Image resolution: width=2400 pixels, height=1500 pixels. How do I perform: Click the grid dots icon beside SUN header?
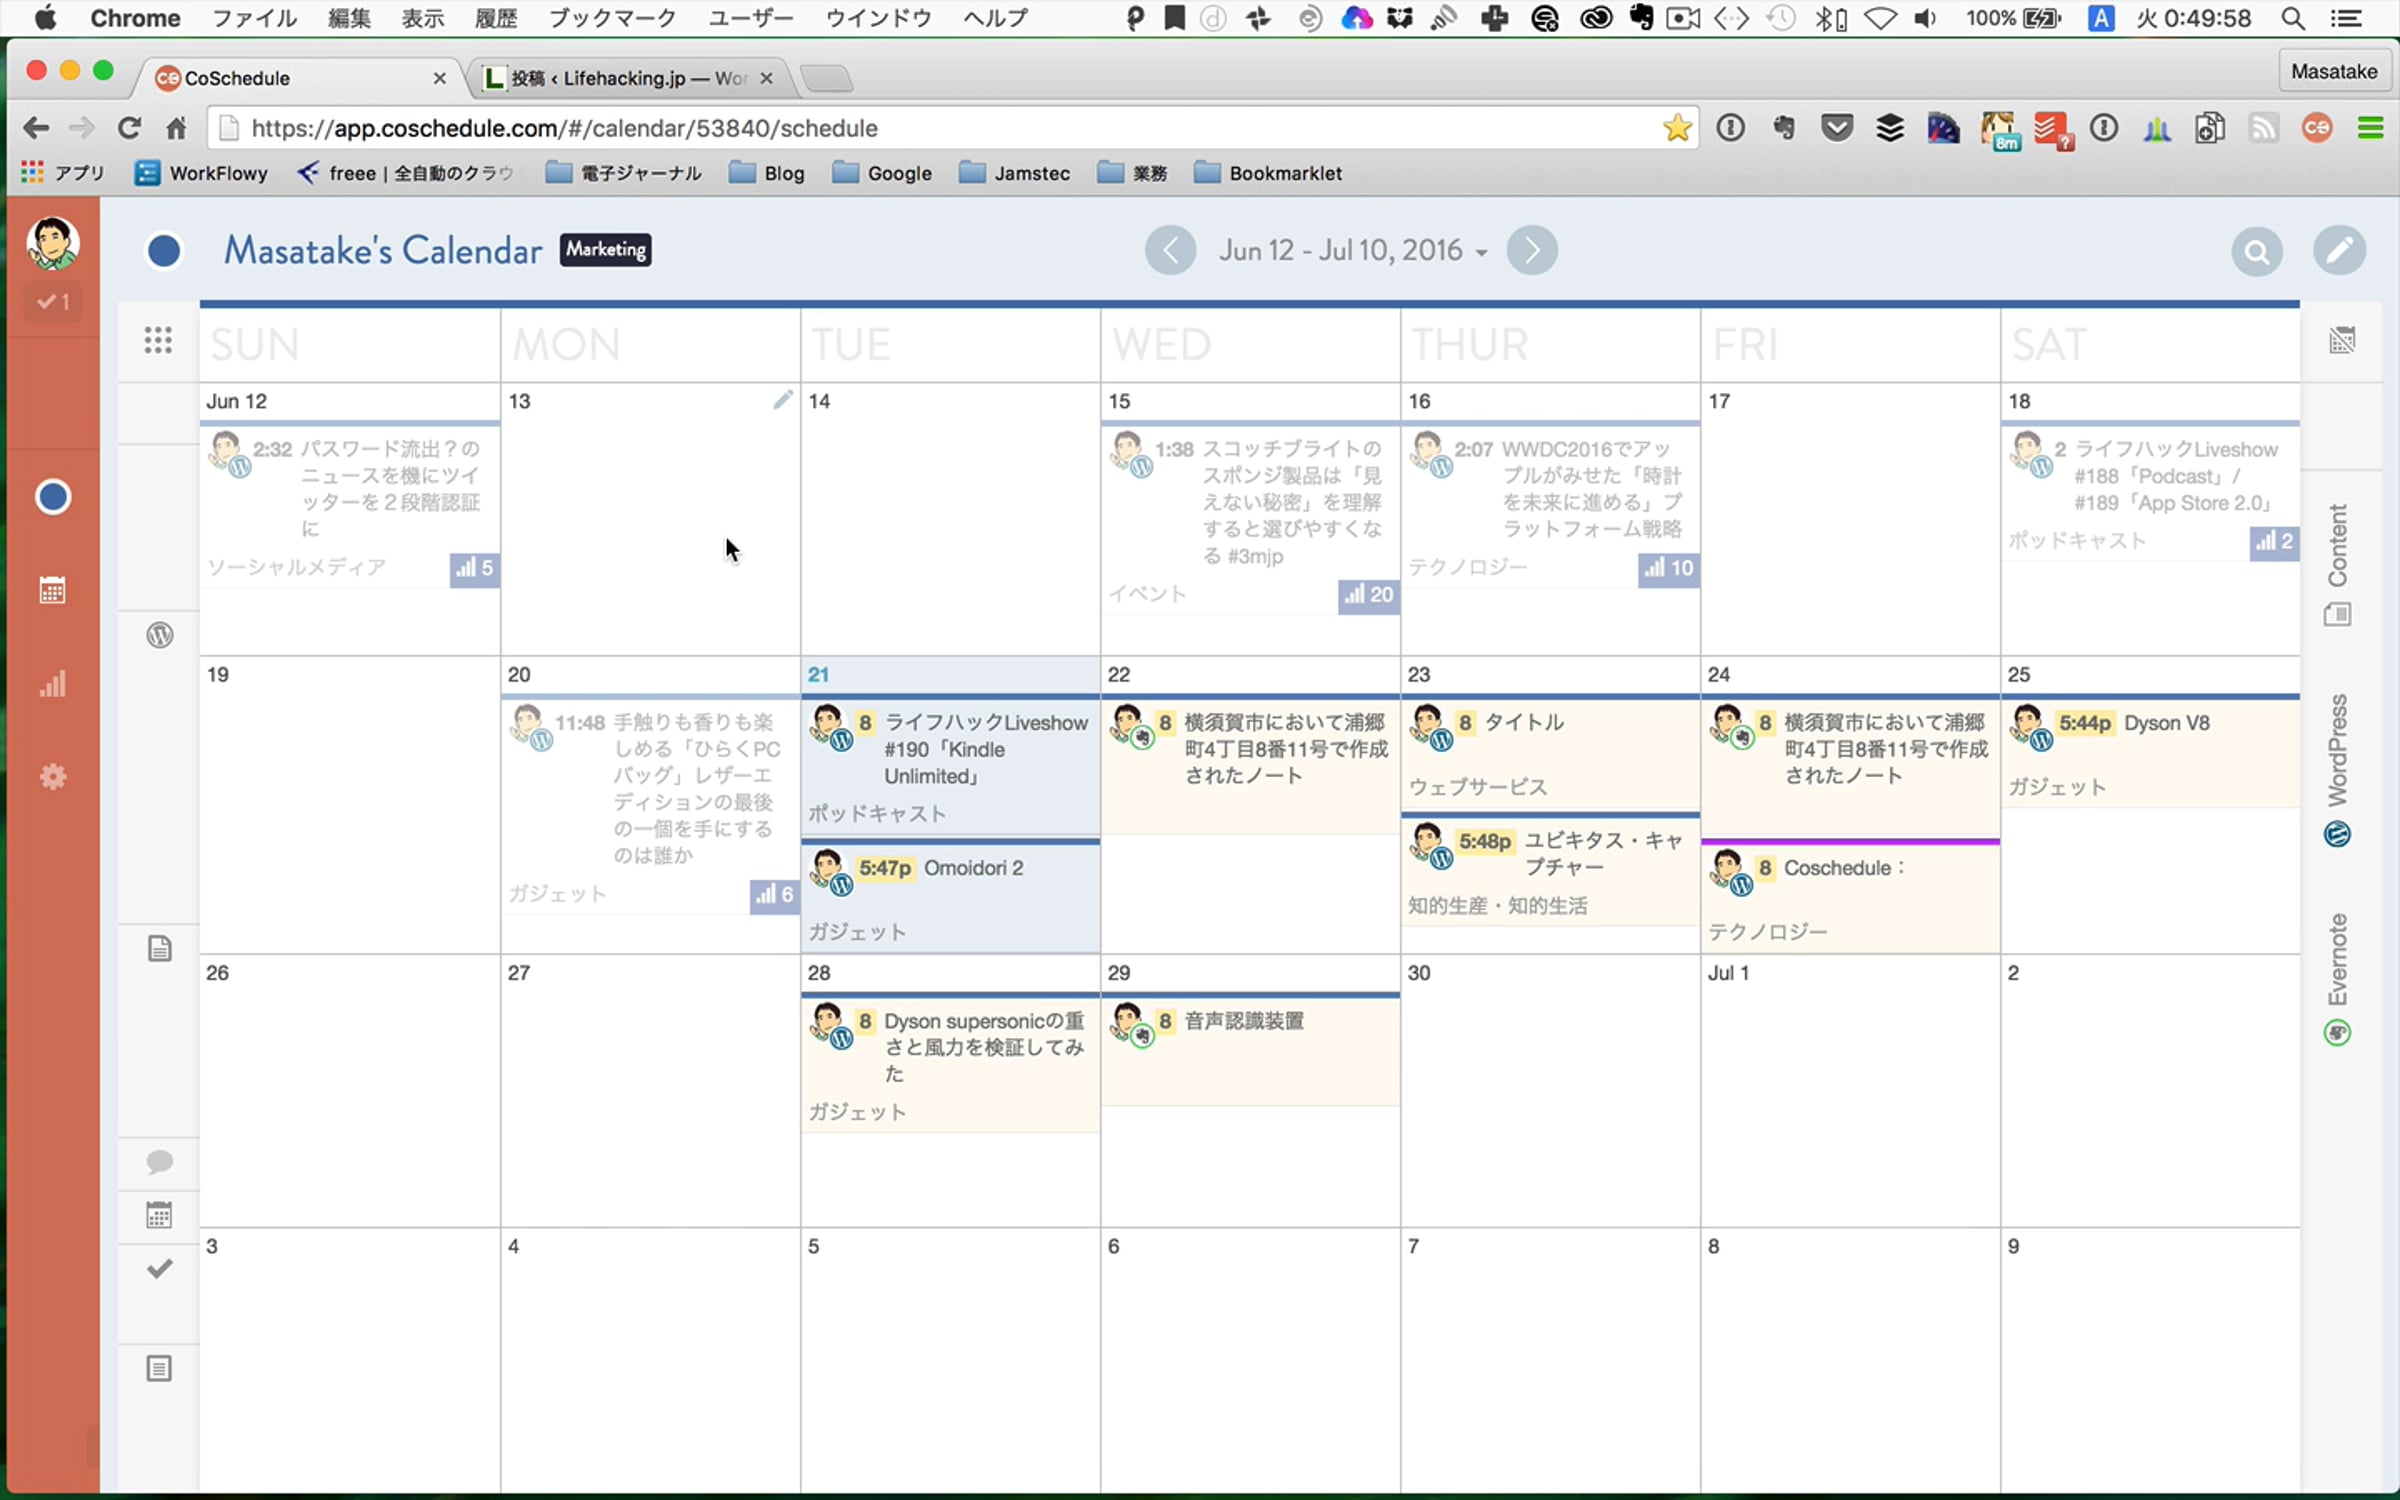(x=158, y=340)
